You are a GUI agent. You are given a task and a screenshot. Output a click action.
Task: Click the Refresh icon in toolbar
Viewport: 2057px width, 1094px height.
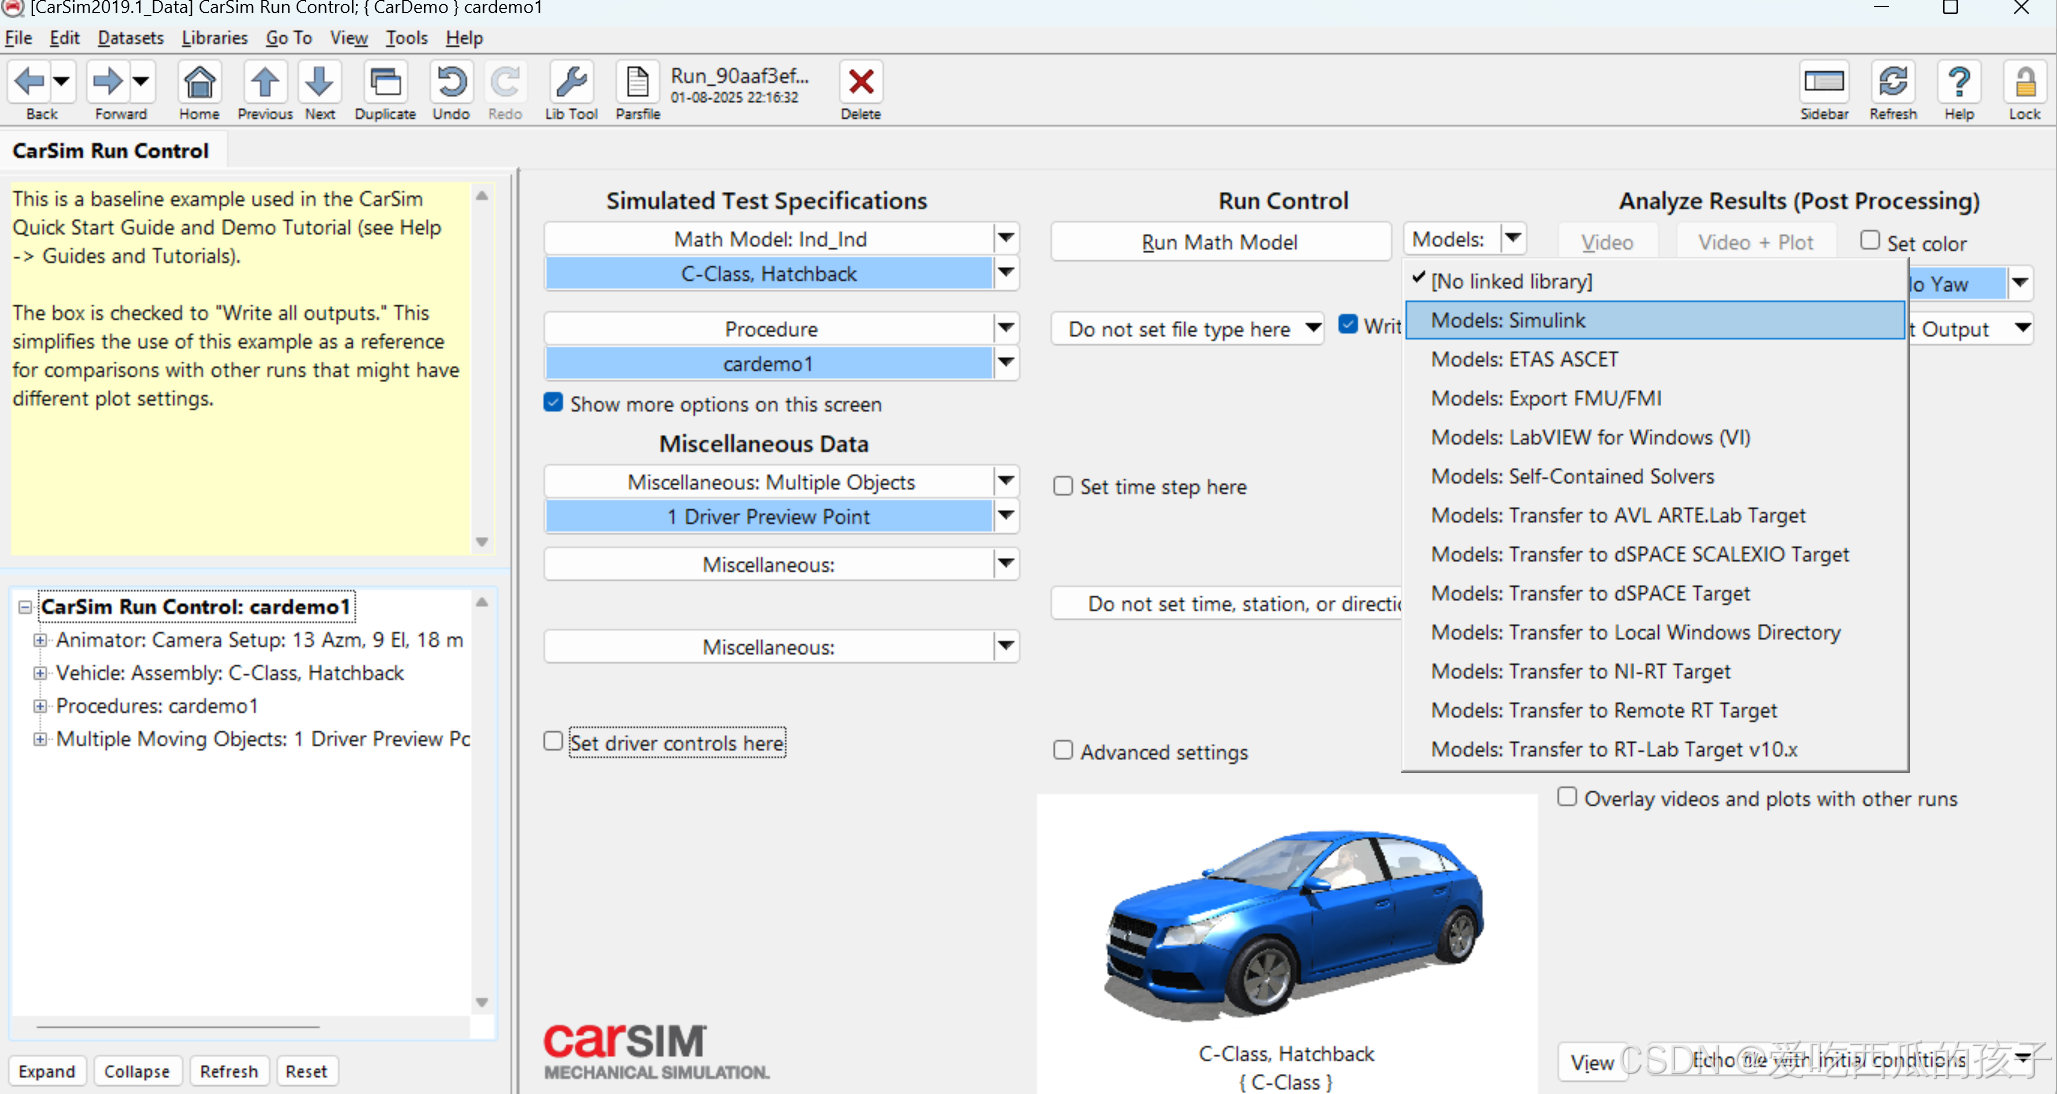pyautogui.click(x=1892, y=83)
